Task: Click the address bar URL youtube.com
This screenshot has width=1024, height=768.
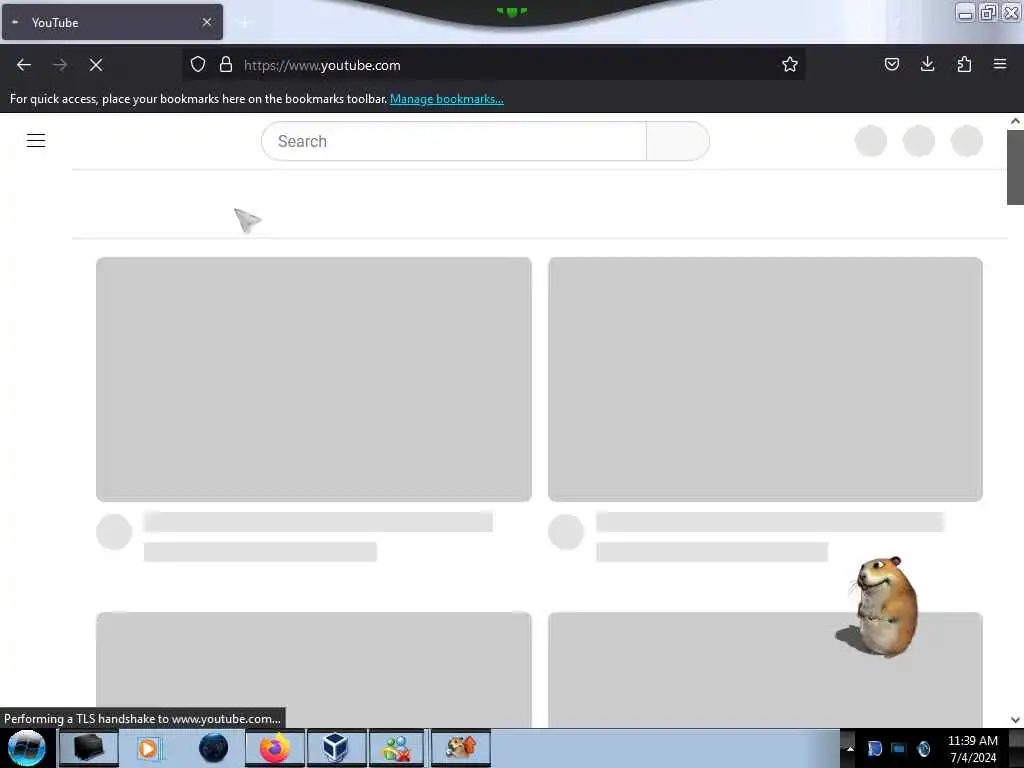Action: pos(322,65)
